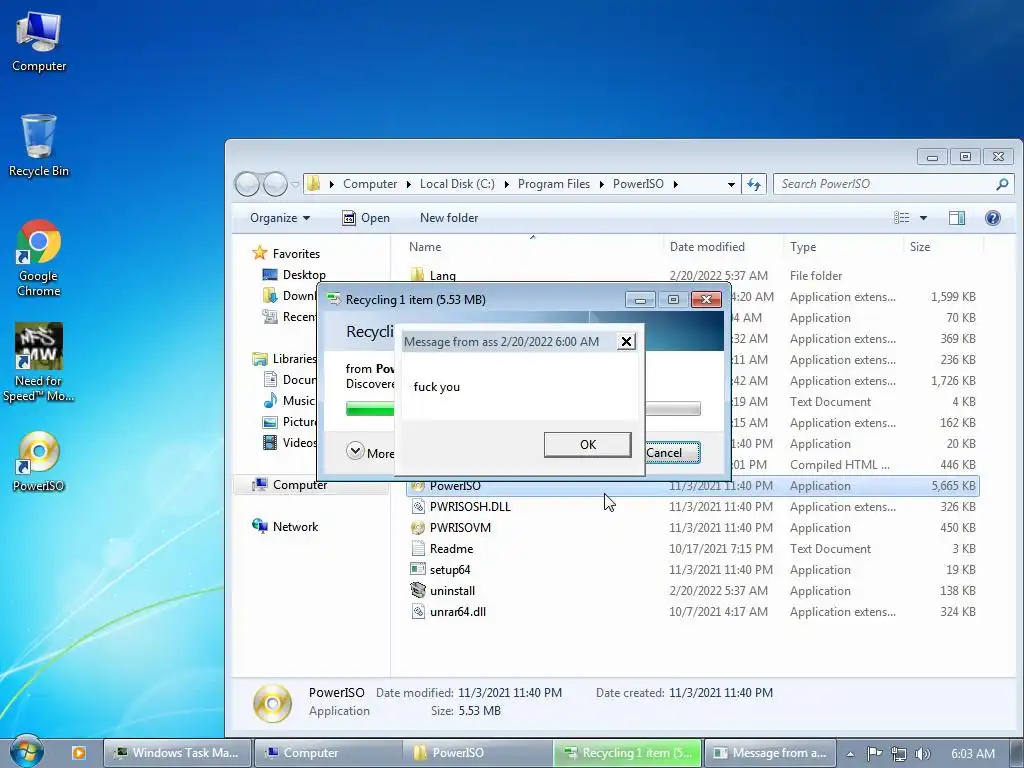Click the Readme text document icon
The width and height of the screenshot is (1024, 768).
click(x=418, y=549)
